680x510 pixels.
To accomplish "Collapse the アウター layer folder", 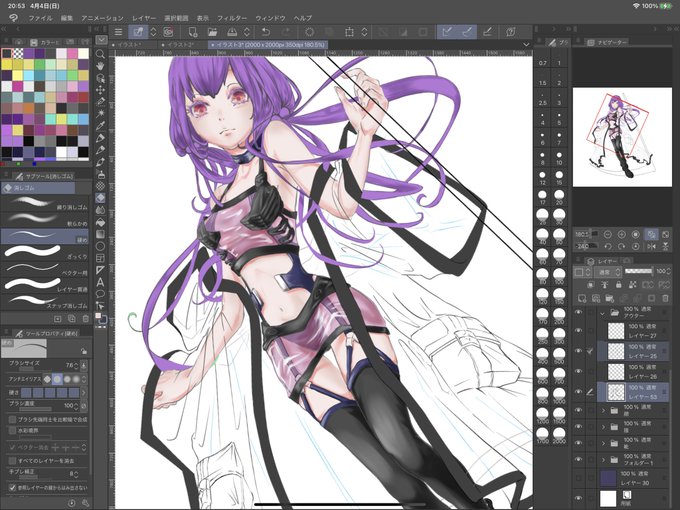I will 602,313.
